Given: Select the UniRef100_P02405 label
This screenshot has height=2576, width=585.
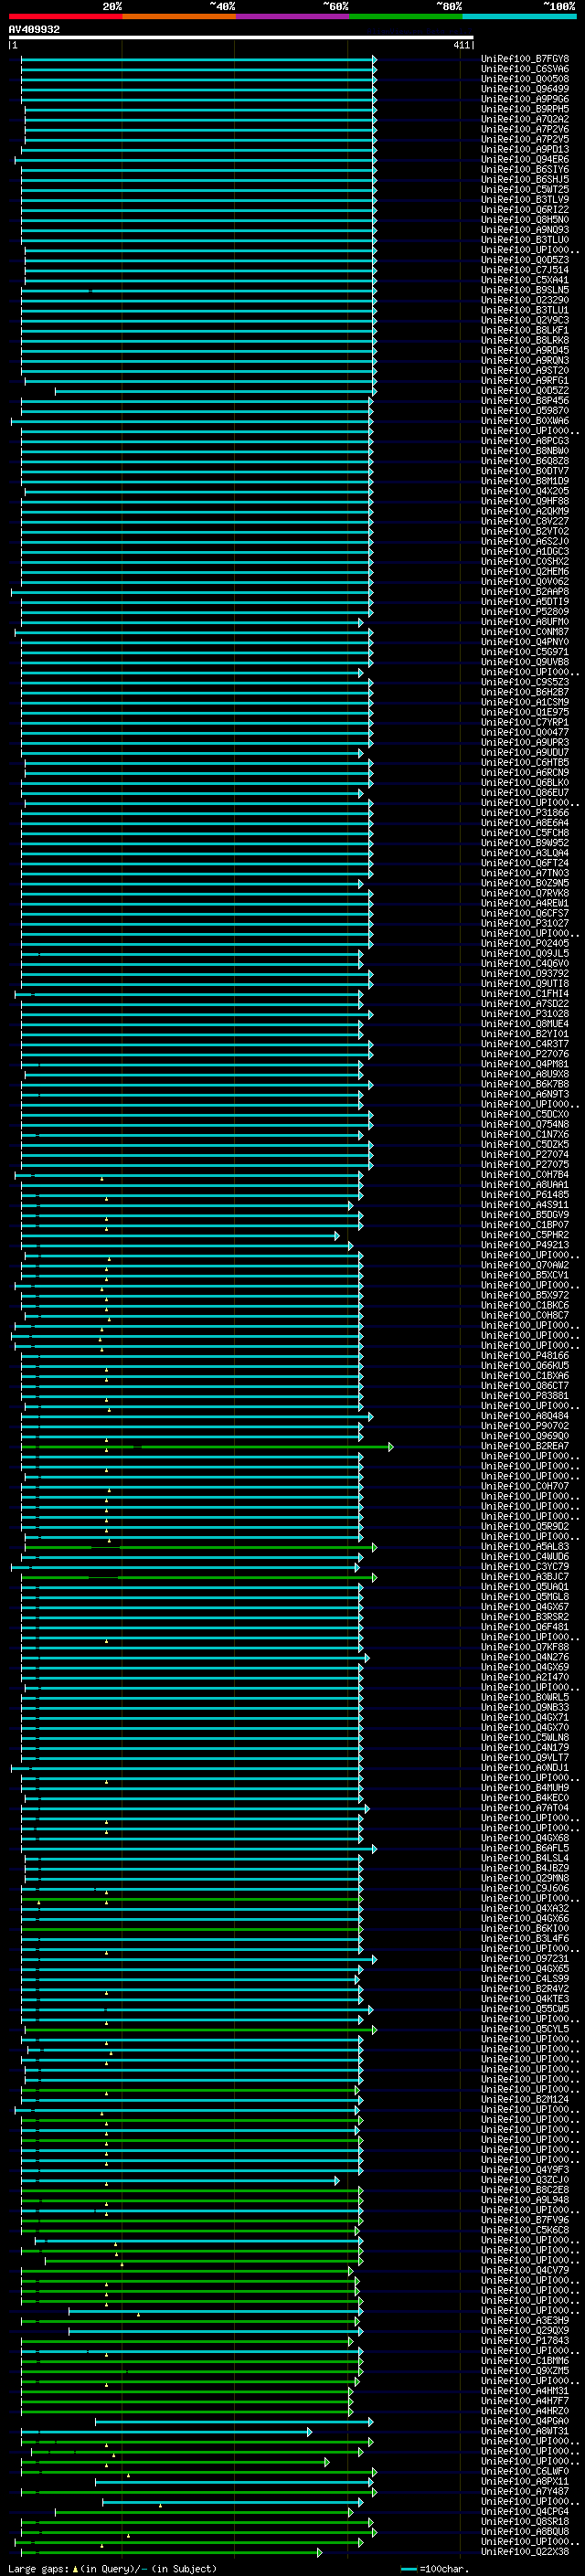Looking at the screenshot, I should point(525,943).
